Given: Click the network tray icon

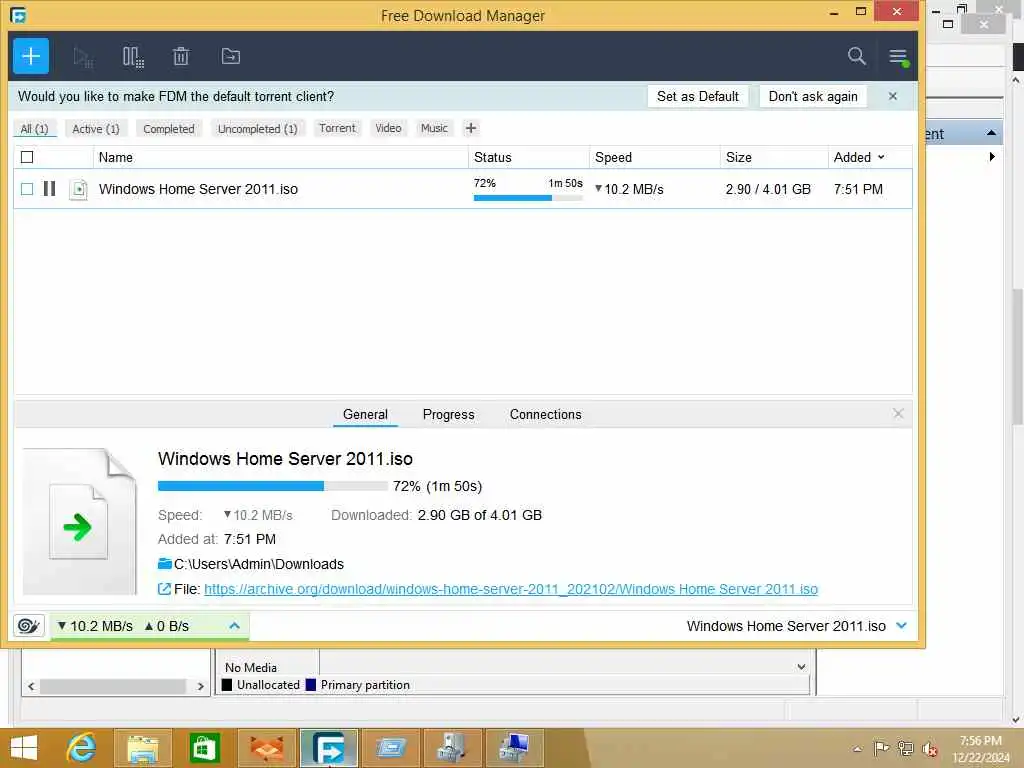Looking at the screenshot, I should [x=905, y=748].
